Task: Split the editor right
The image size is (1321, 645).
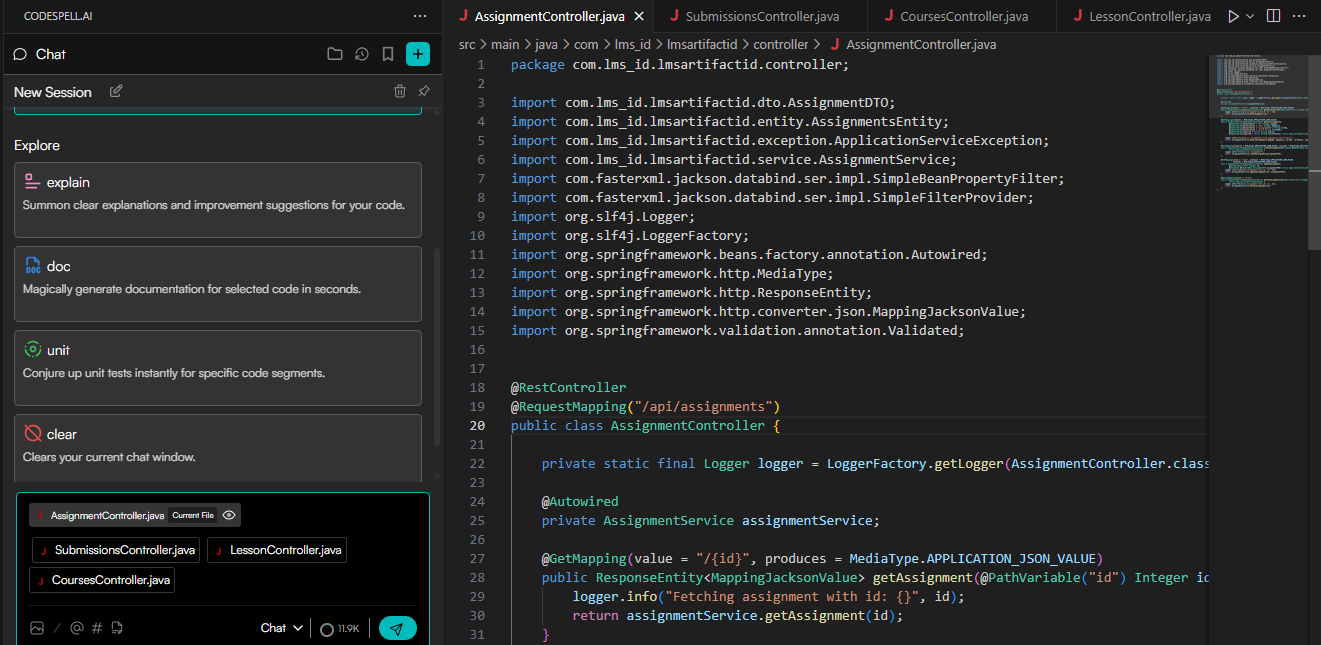Action: (1273, 16)
